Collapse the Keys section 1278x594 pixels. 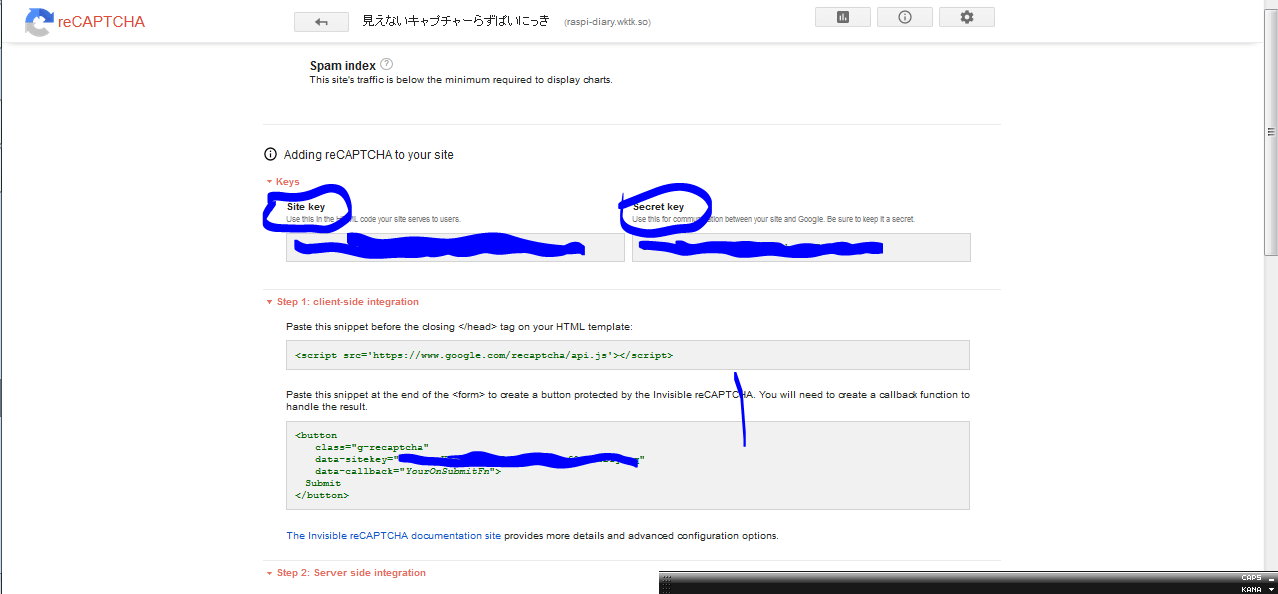(x=283, y=182)
